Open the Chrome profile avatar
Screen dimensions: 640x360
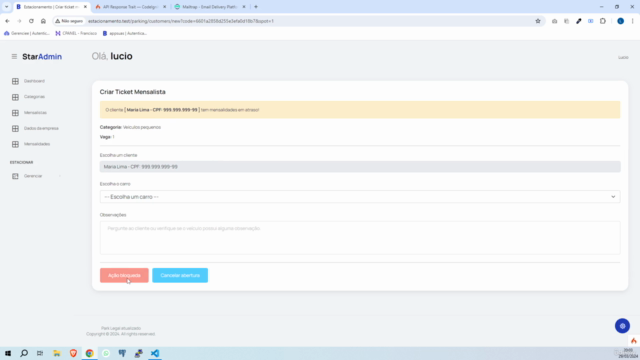620,21
